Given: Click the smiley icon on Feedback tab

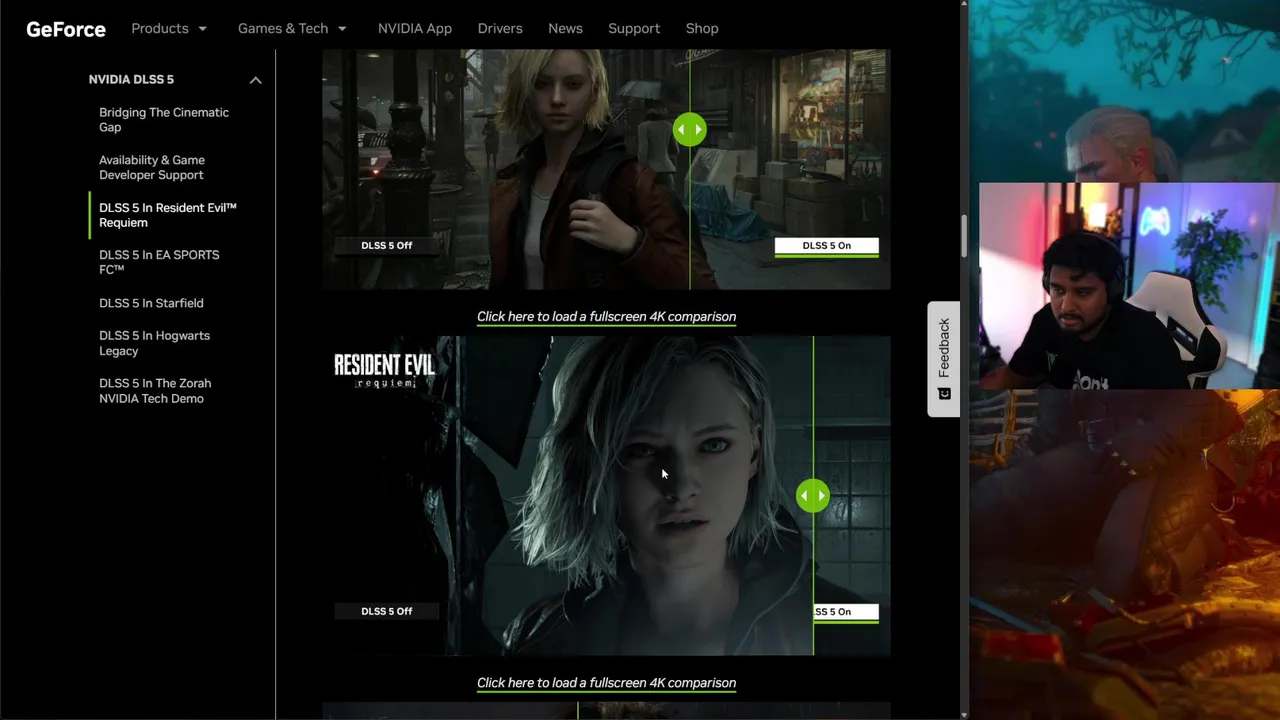Looking at the screenshot, I should click(944, 394).
